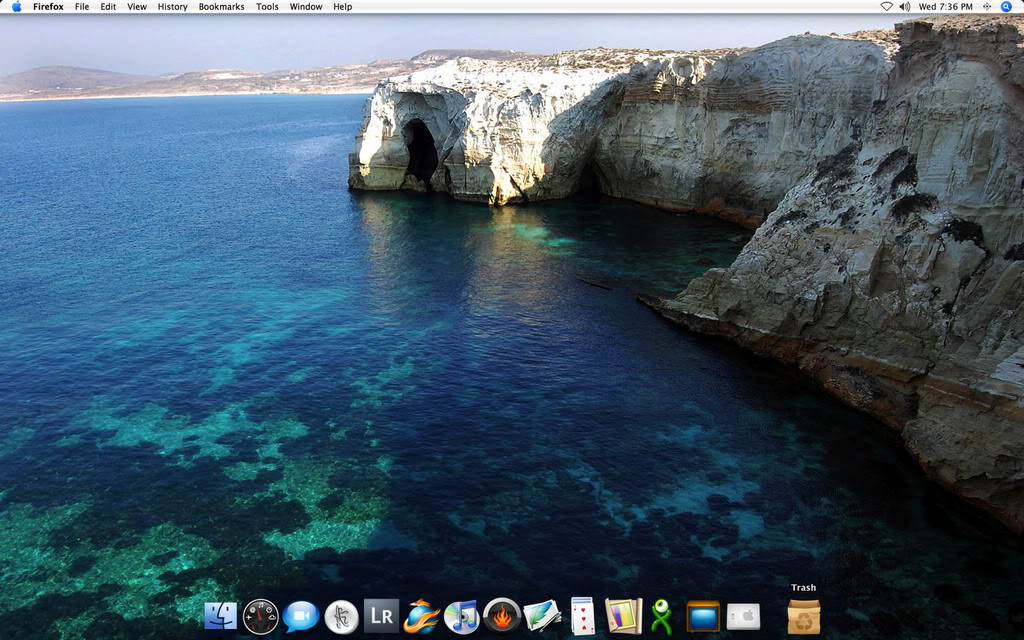1024x640 pixels.
Task: Click the Trash in the dock
Action: [803, 616]
